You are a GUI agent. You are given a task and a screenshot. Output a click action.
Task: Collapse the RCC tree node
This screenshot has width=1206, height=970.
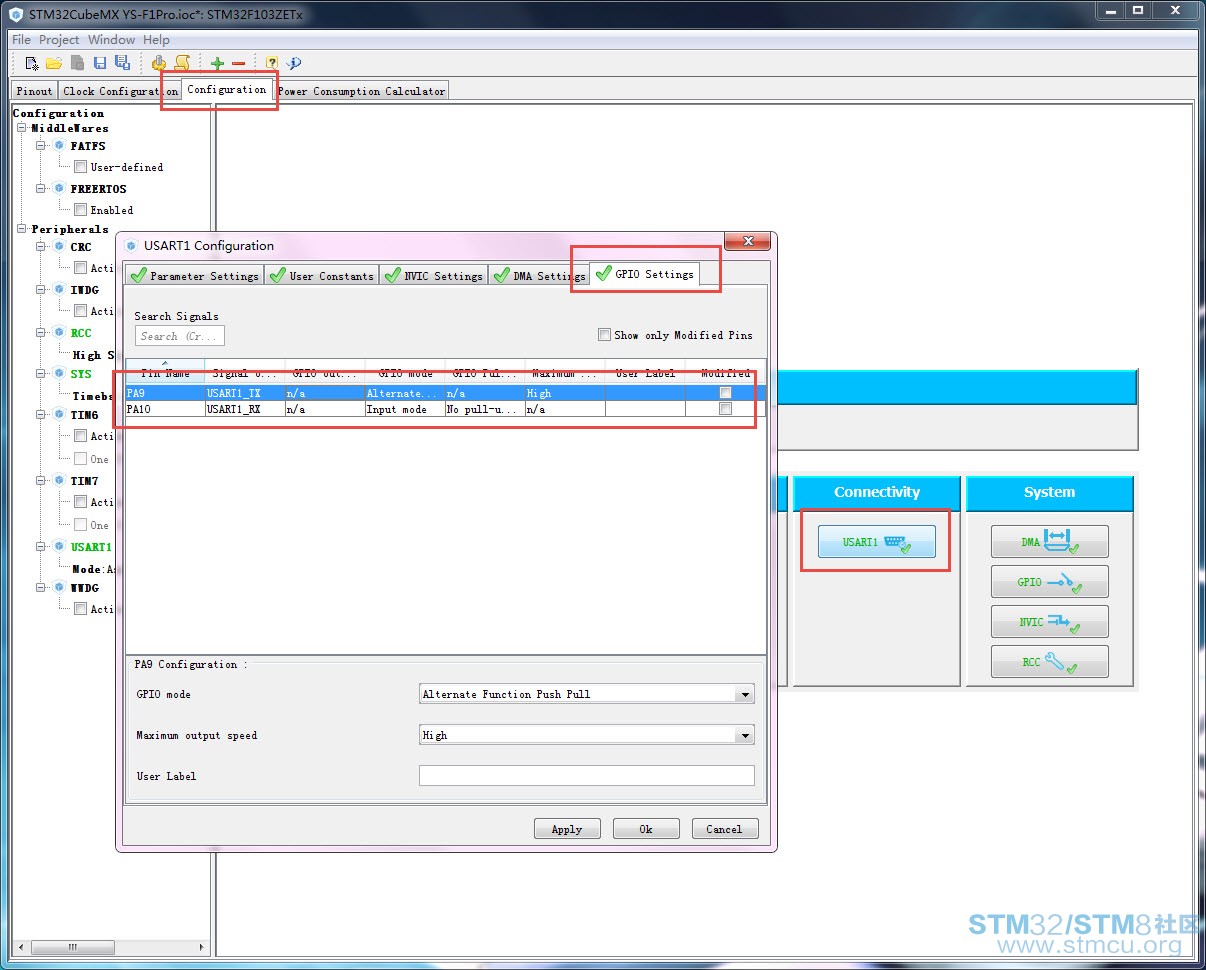click(42, 333)
